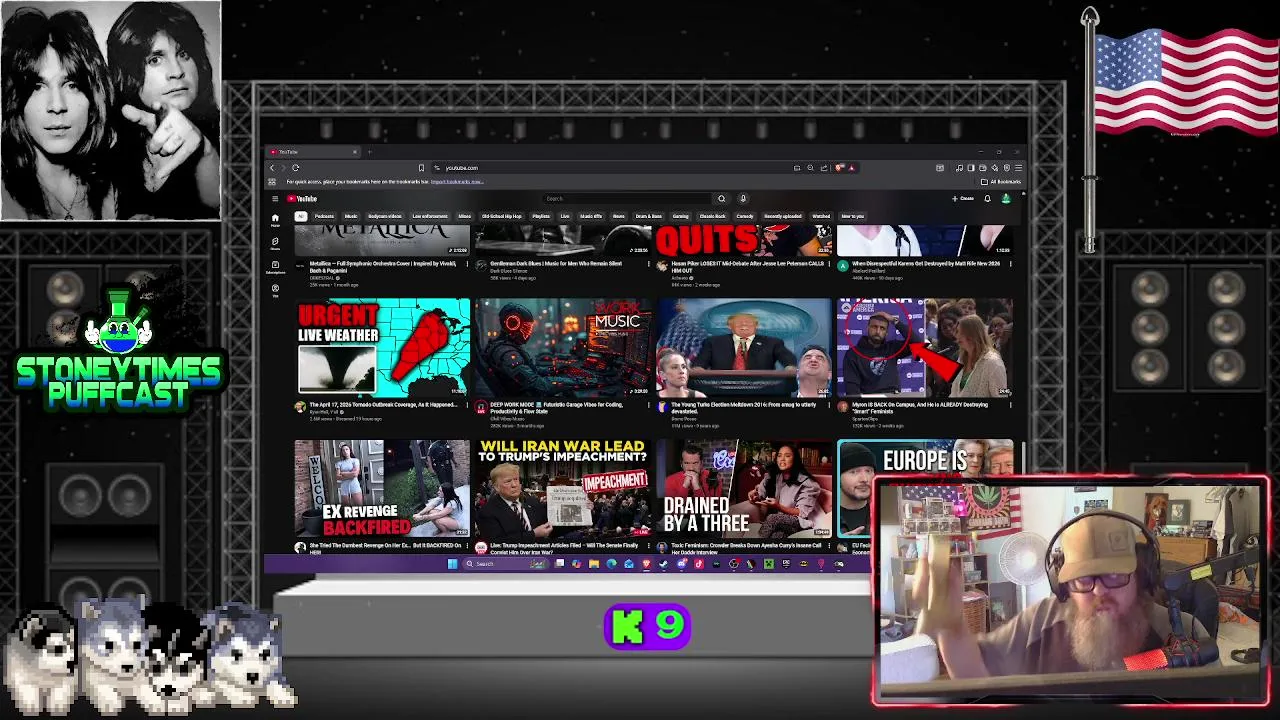
Task: Open the Brave Shields lion icon
Action: (839, 167)
